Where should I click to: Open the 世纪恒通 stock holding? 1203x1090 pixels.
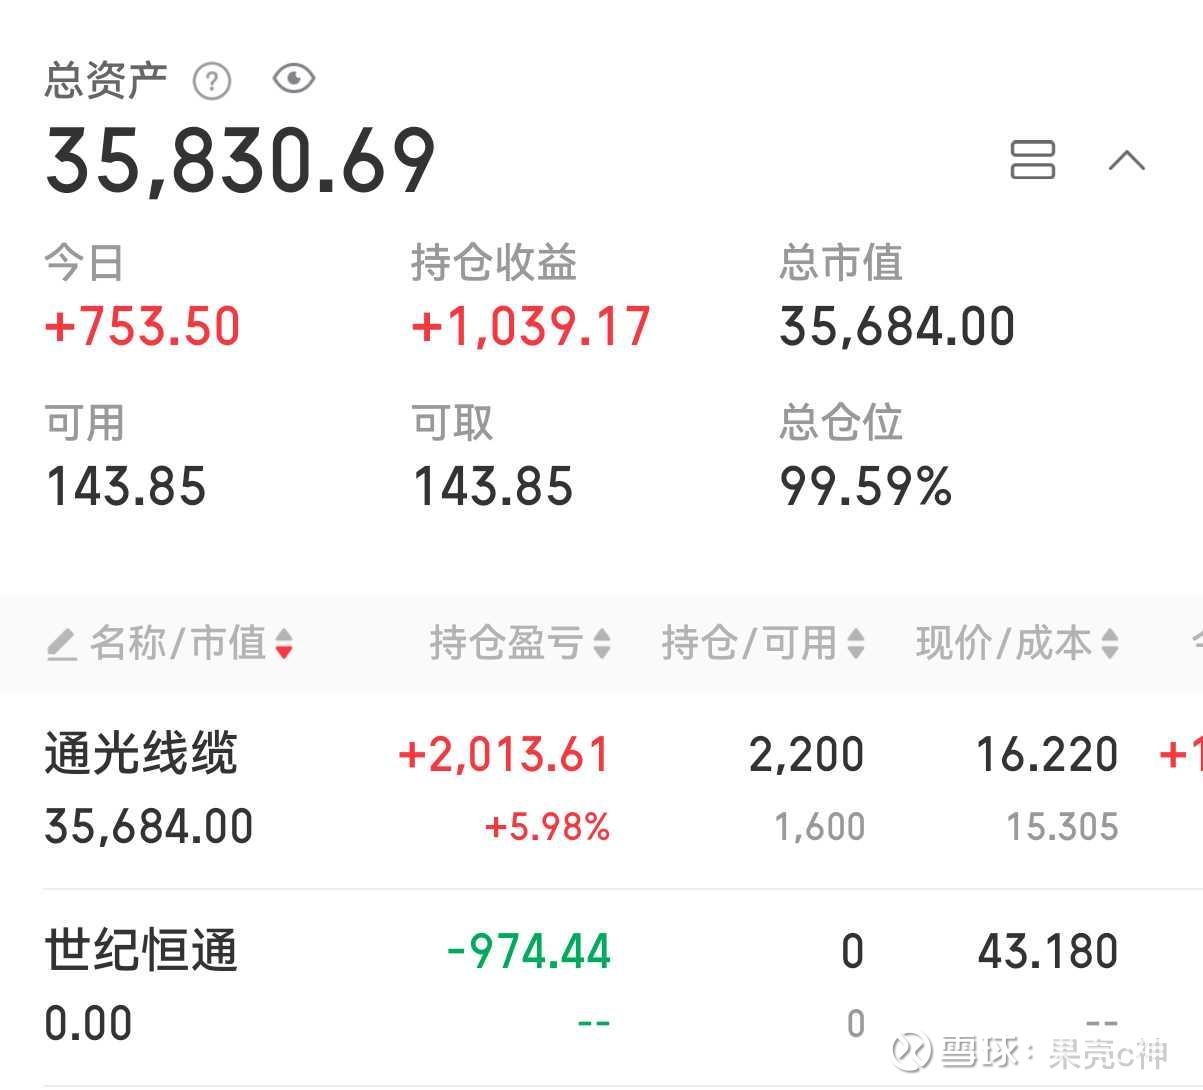[x=141, y=950]
